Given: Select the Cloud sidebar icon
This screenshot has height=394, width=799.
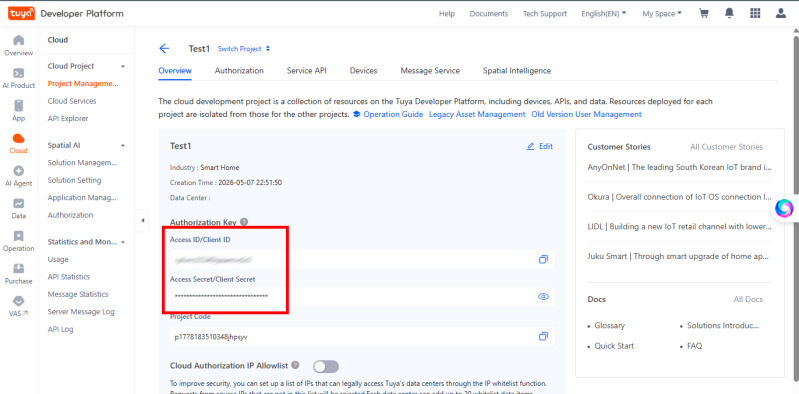Looking at the screenshot, I should [18, 143].
